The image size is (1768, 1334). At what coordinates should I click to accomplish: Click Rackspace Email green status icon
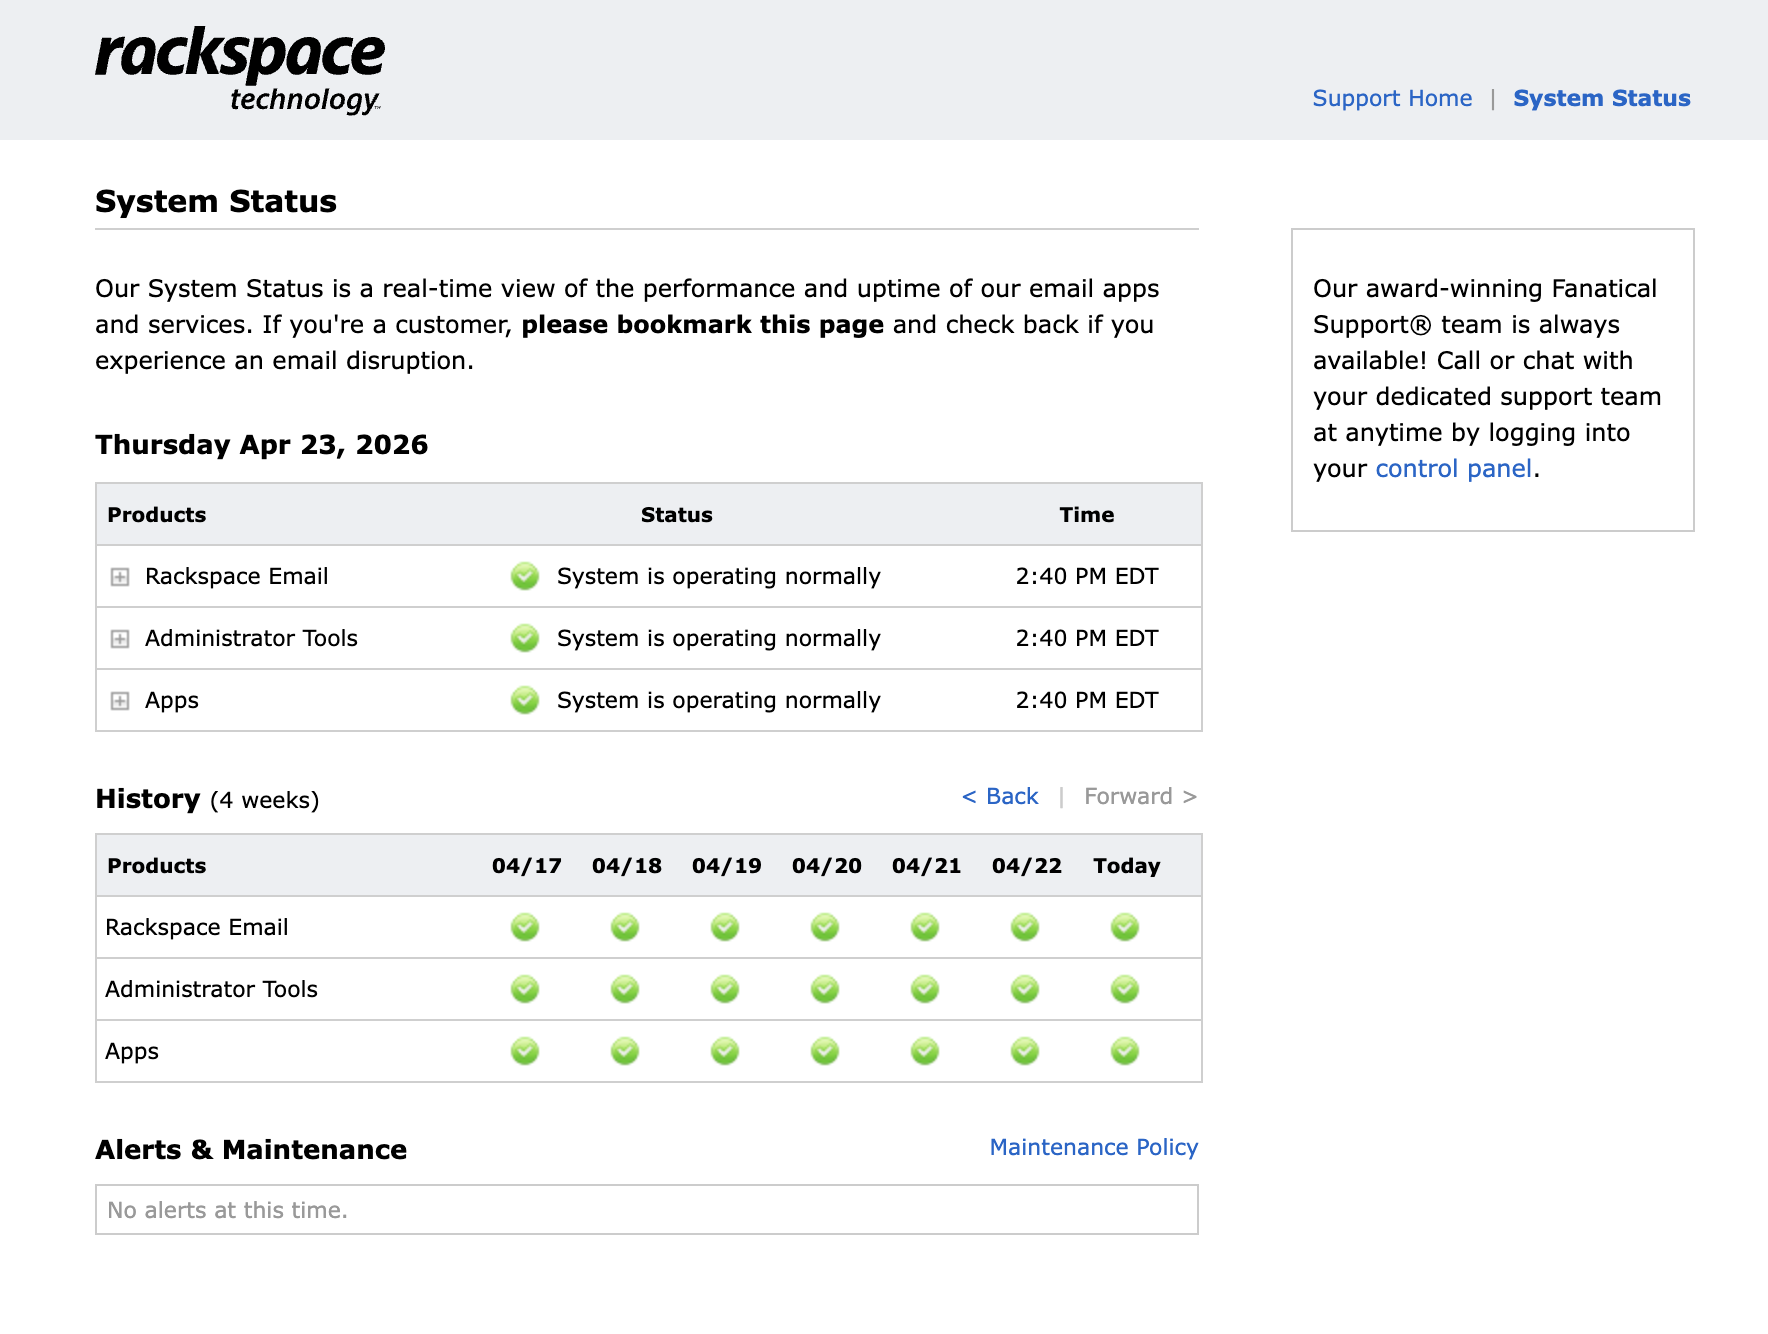click(x=525, y=576)
